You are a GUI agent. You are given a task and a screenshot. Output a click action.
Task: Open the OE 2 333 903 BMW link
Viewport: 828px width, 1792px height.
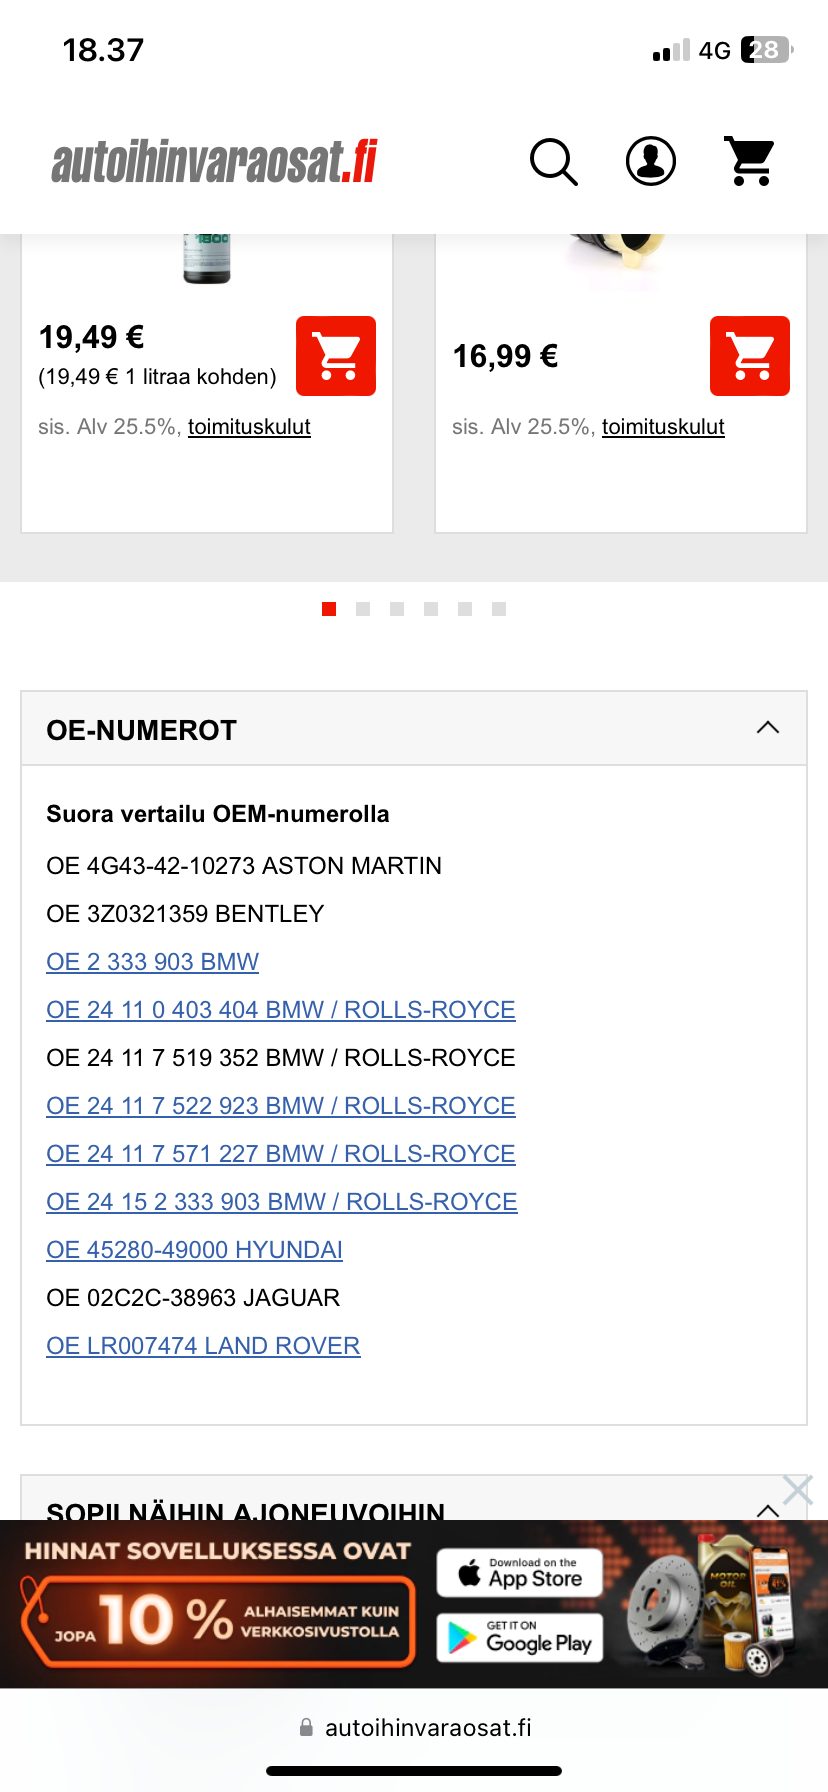coord(152,962)
